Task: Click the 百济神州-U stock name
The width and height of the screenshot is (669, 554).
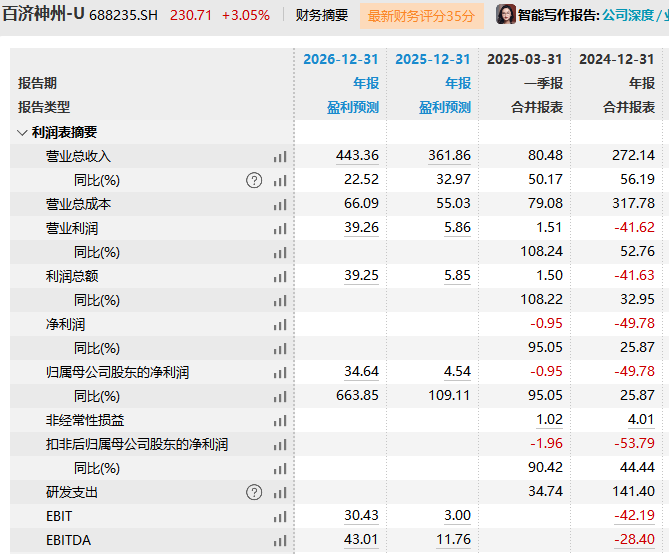Action: (x=44, y=15)
